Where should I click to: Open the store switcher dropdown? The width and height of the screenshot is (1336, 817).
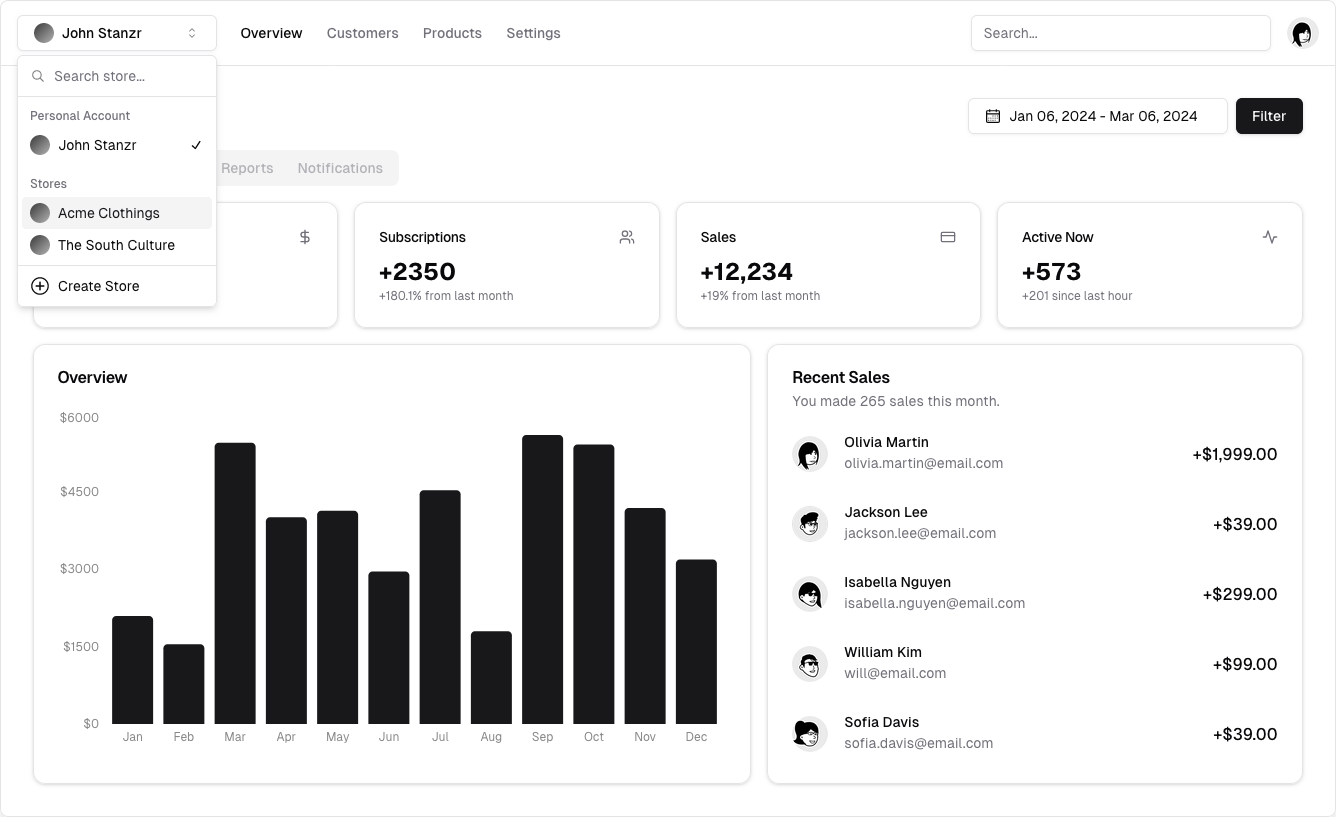coord(116,33)
